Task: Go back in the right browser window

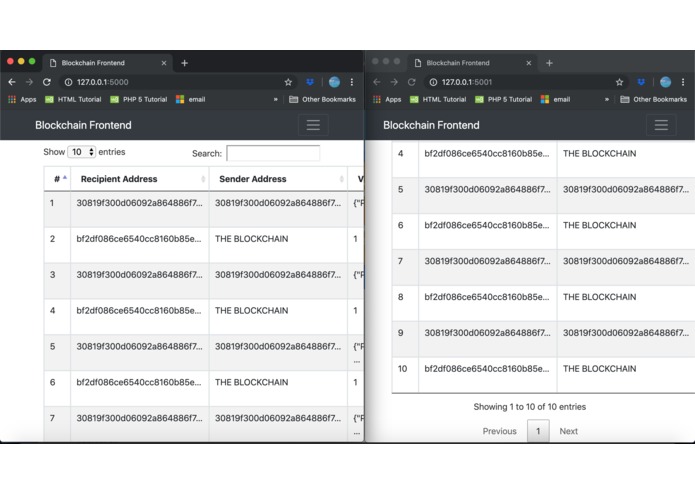Action: coord(377,82)
